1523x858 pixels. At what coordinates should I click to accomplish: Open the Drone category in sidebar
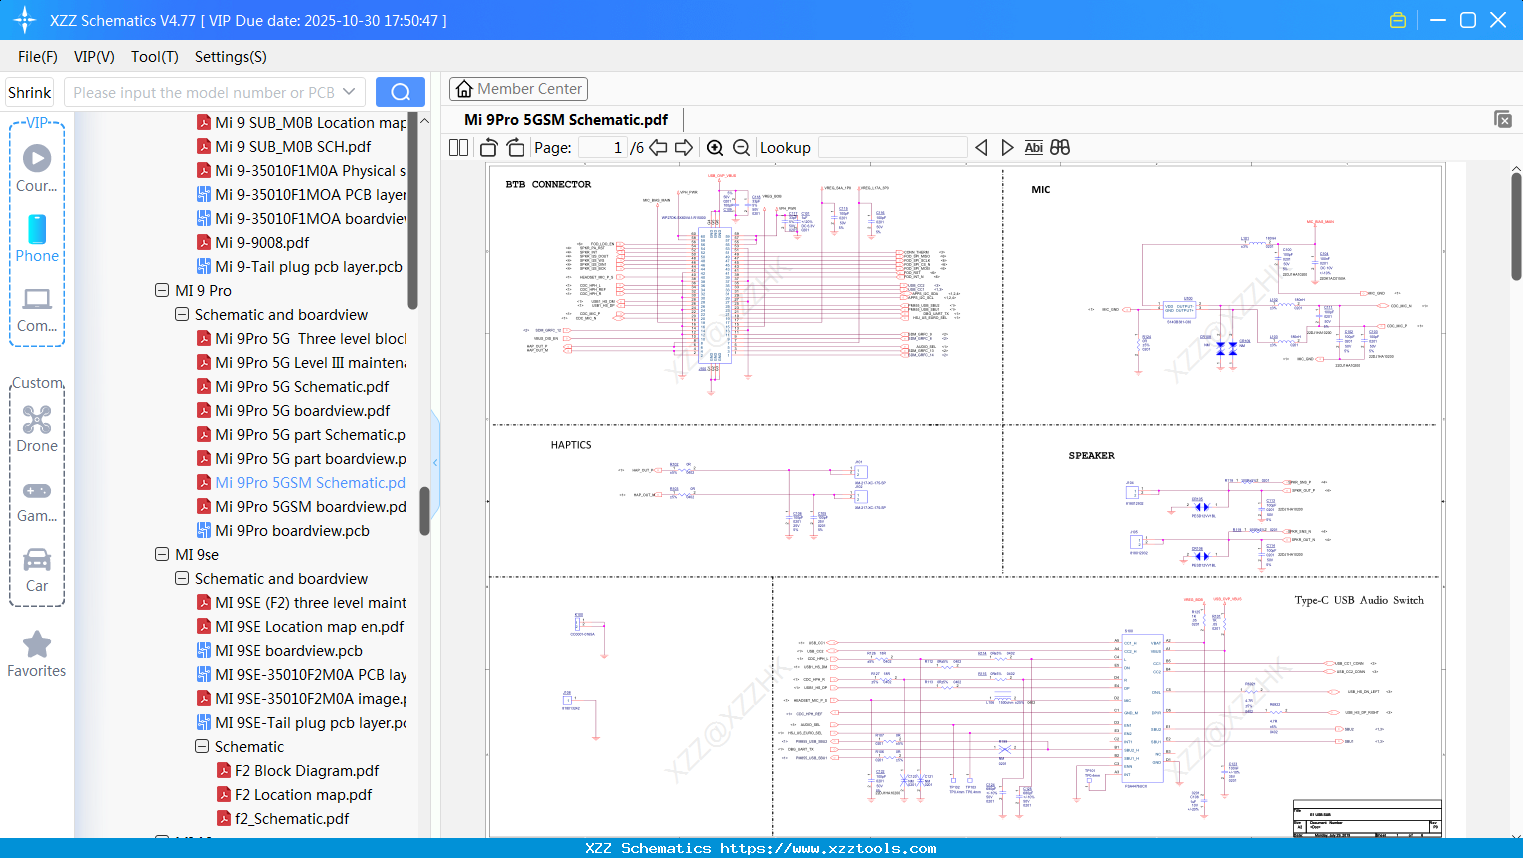coord(37,429)
